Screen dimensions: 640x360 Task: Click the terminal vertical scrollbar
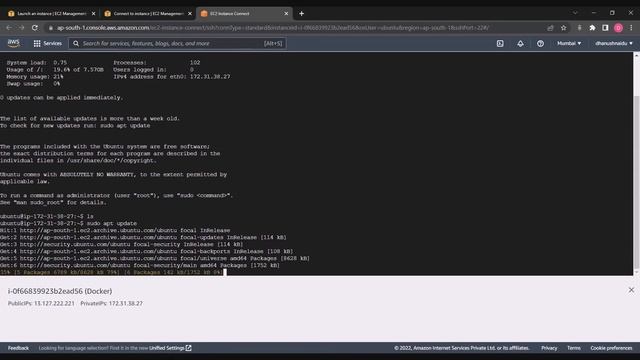tap(637, 182)
